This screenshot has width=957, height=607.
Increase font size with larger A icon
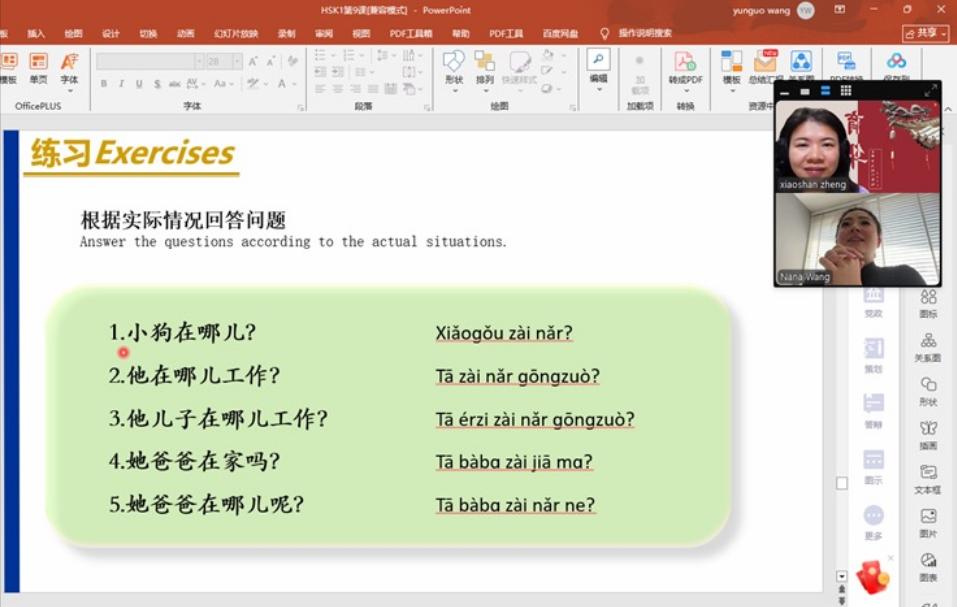point(253,61)
